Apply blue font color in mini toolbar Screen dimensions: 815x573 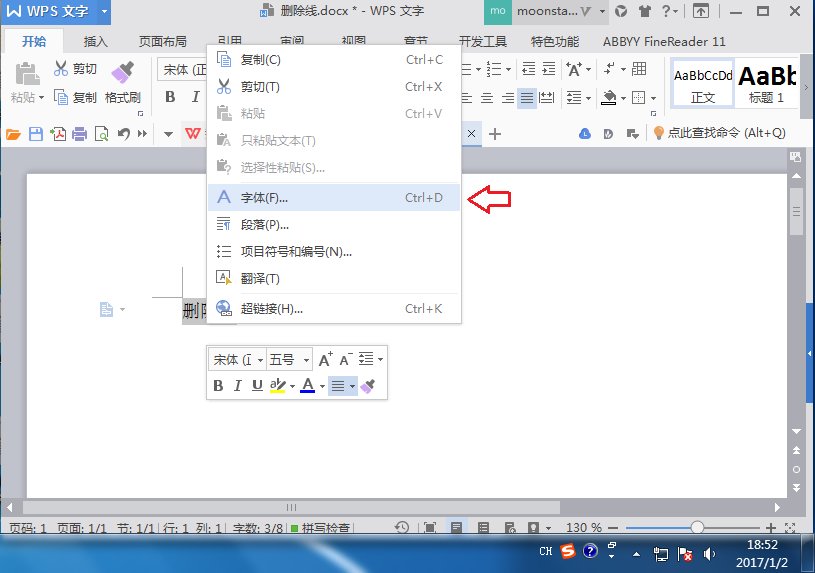pyautogui.click(x=308, y=386)
